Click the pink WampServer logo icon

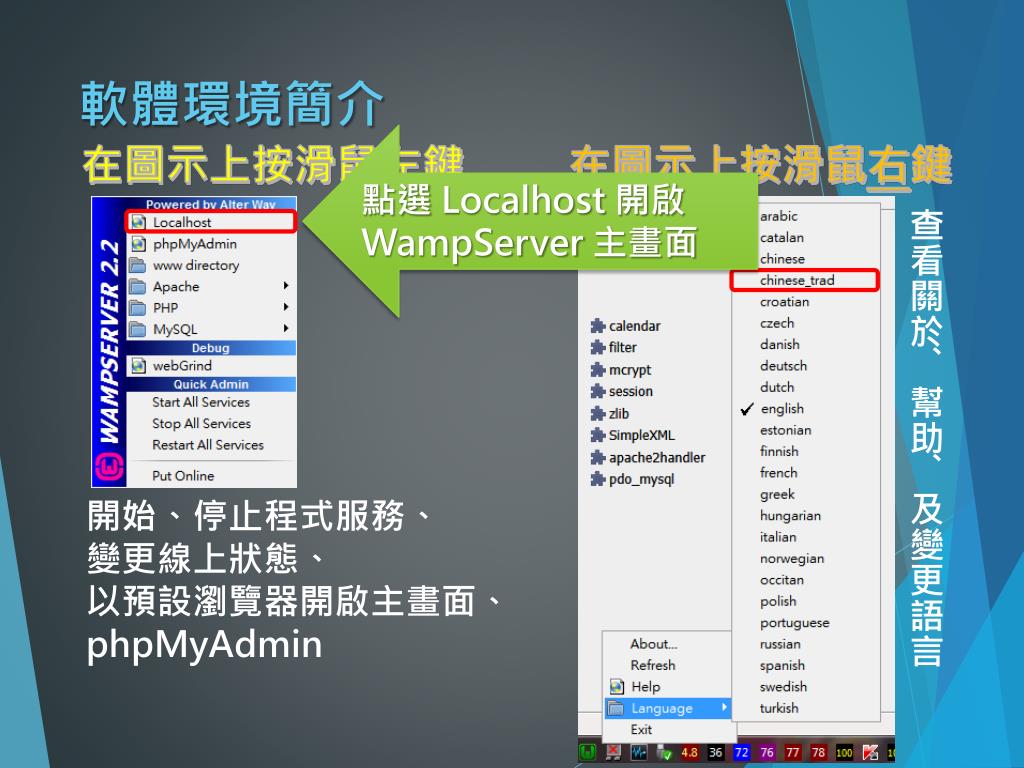(109, 468)
